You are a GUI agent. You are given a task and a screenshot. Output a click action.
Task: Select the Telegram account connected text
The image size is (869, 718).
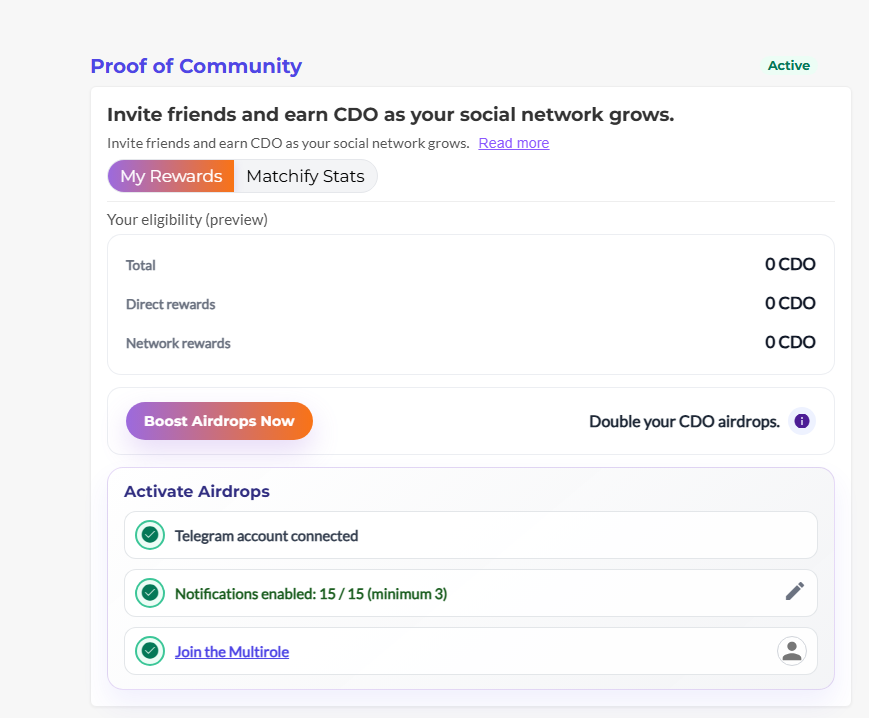click(x=266, y=536)
